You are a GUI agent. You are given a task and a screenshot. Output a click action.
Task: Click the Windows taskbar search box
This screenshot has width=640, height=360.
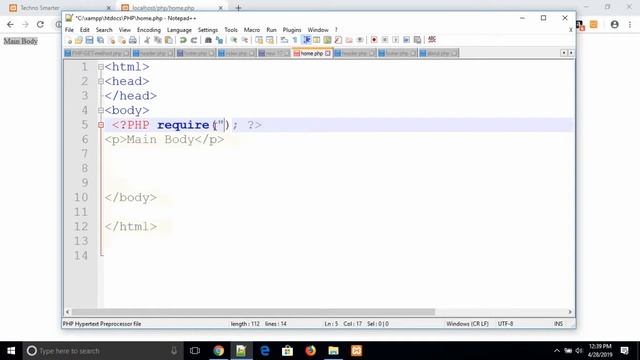(102, 351)
